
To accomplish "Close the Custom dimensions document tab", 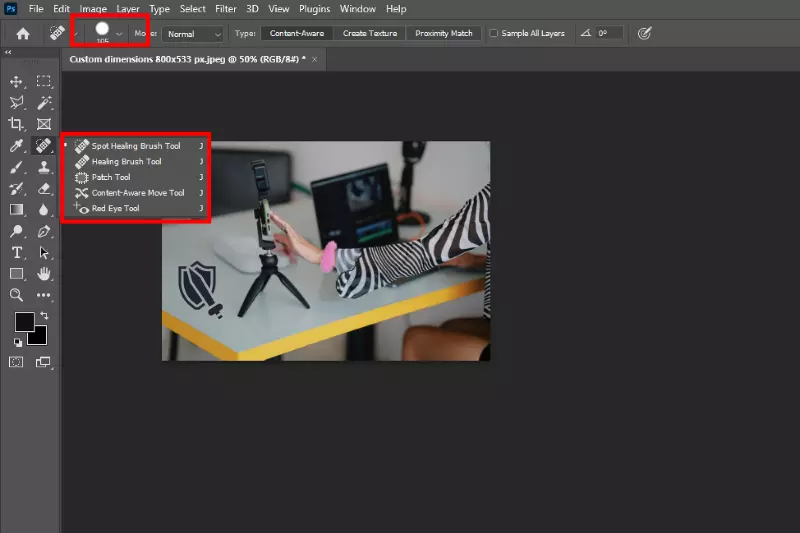I will [x=315, y=60].
